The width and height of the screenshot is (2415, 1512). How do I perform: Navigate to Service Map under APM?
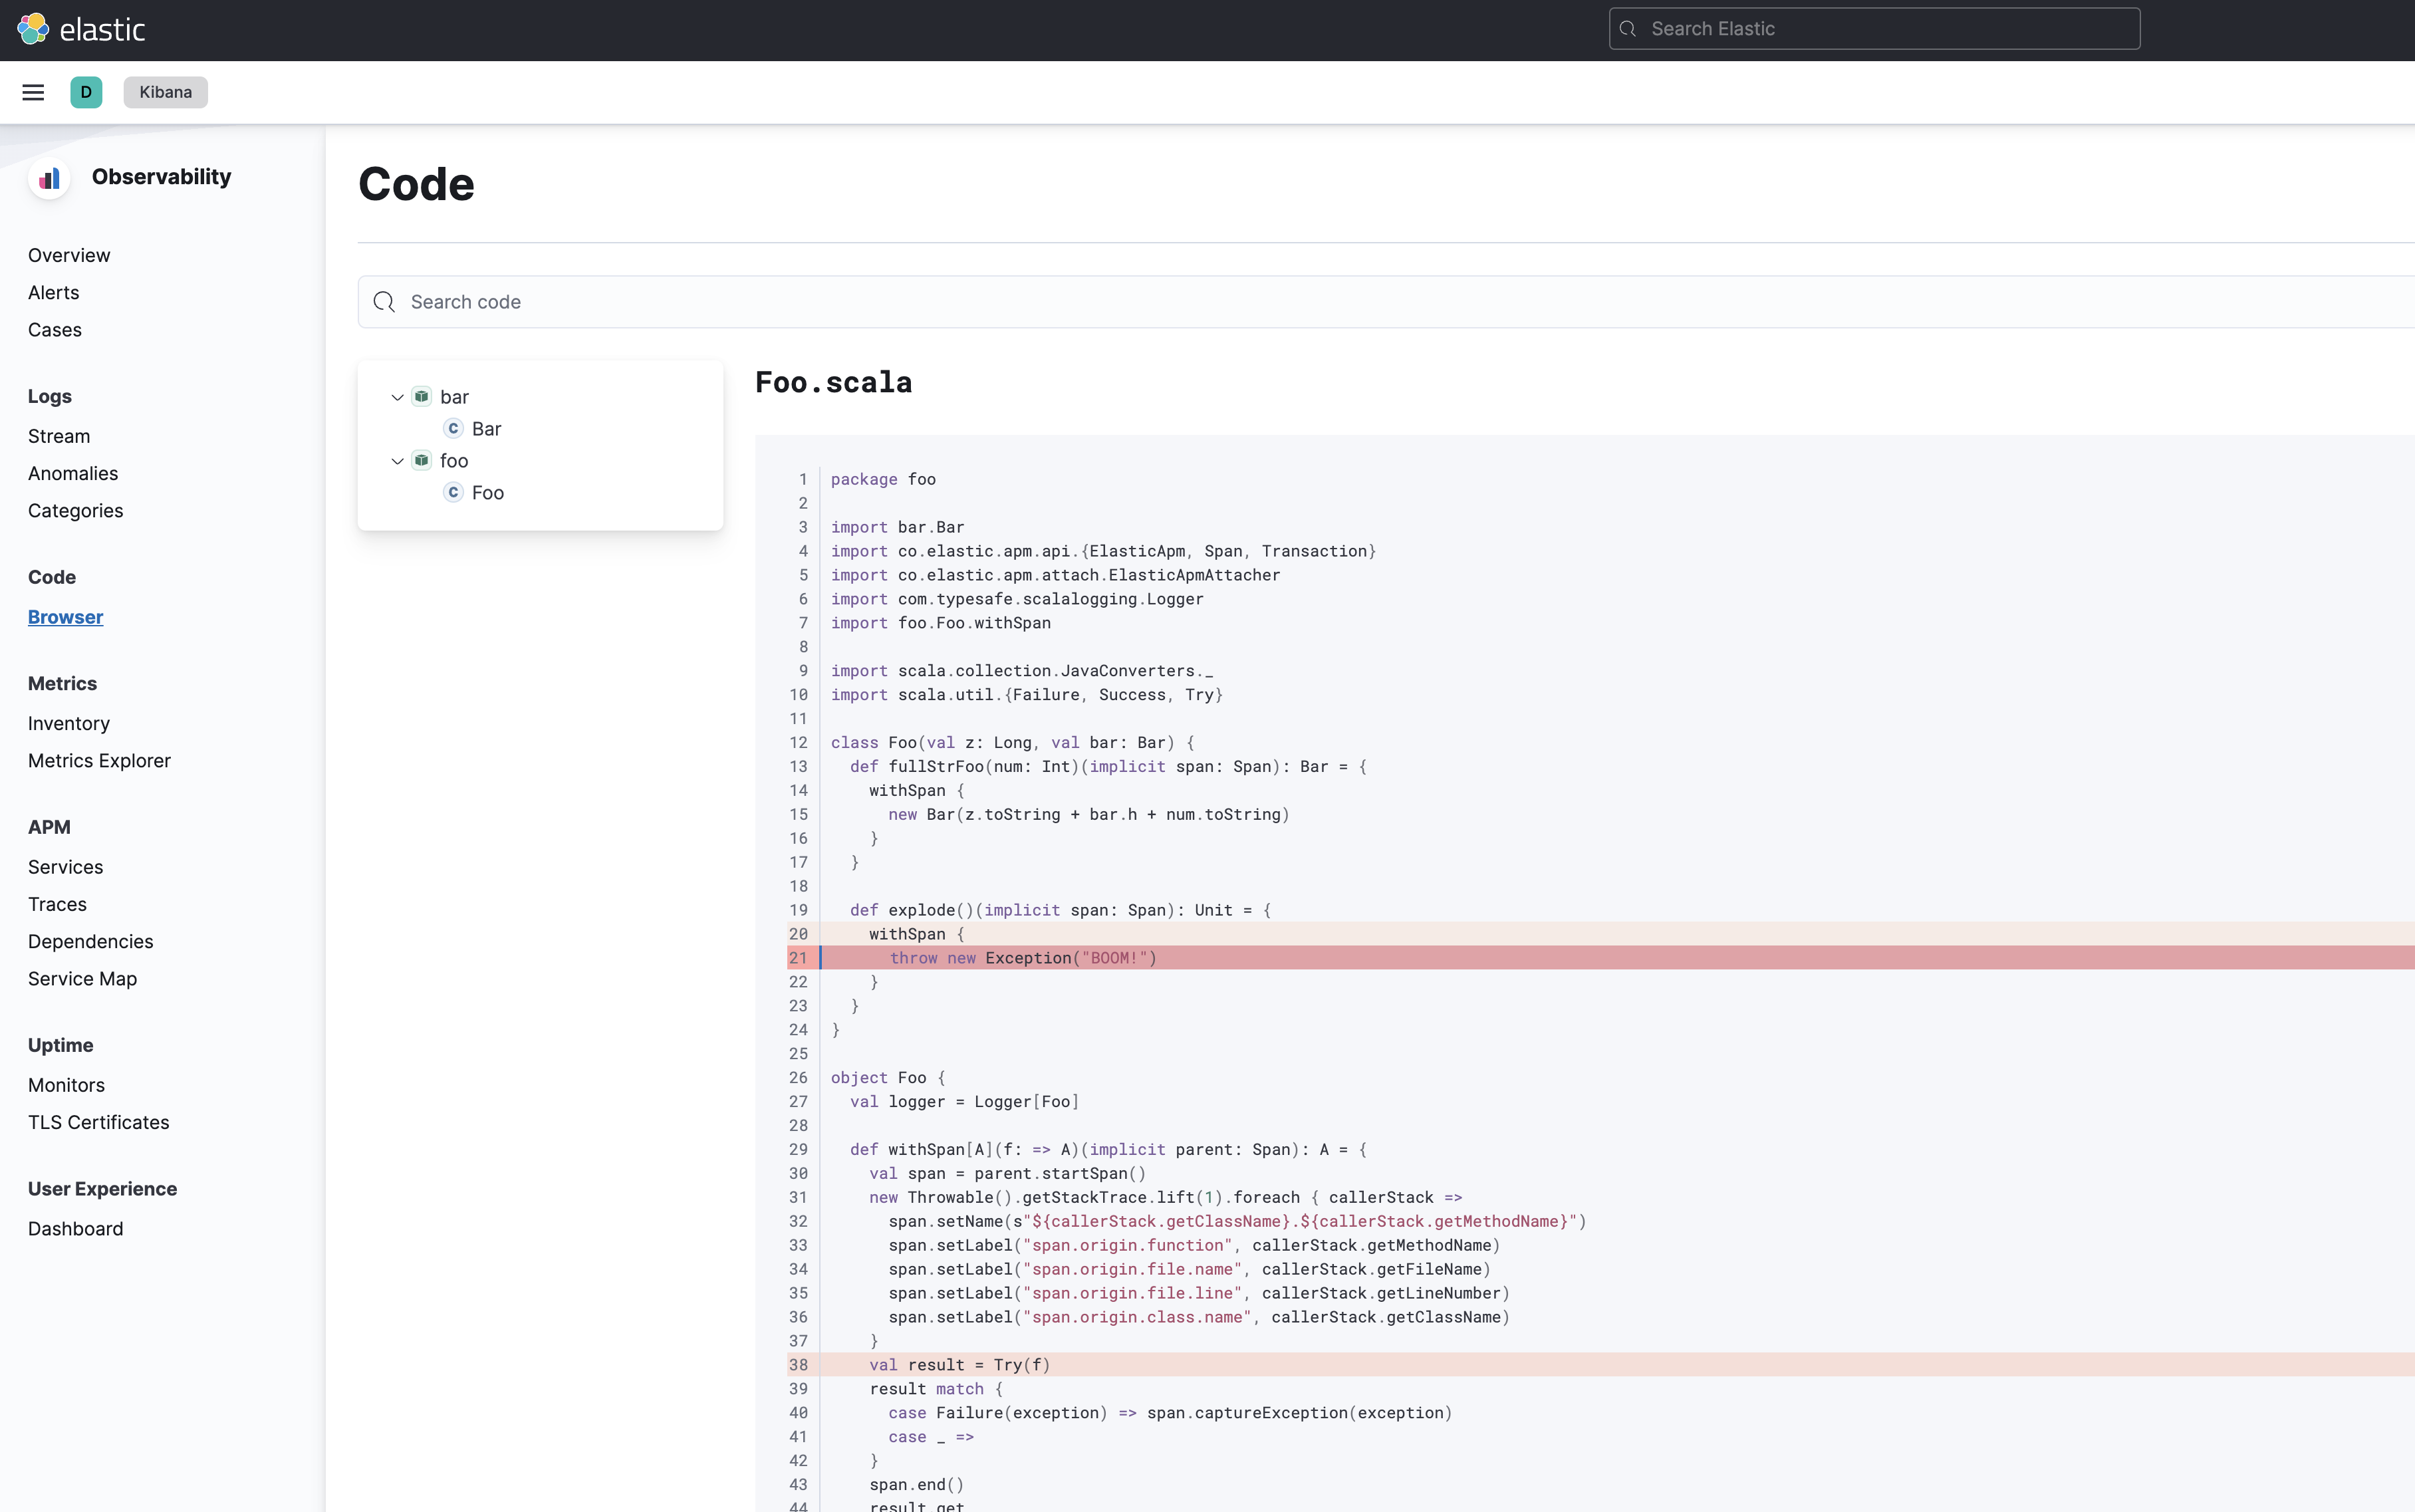tap(82, 977)
